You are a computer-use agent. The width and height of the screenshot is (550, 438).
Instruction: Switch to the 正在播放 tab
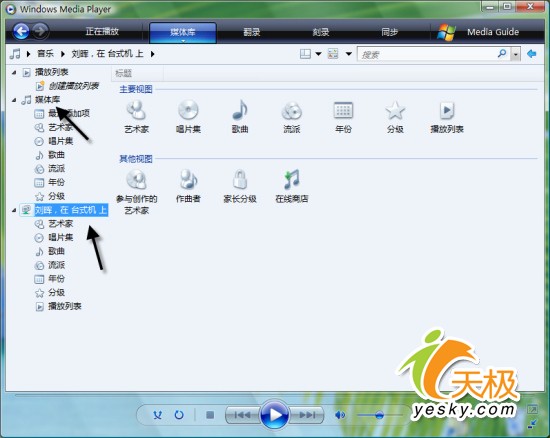102,32
